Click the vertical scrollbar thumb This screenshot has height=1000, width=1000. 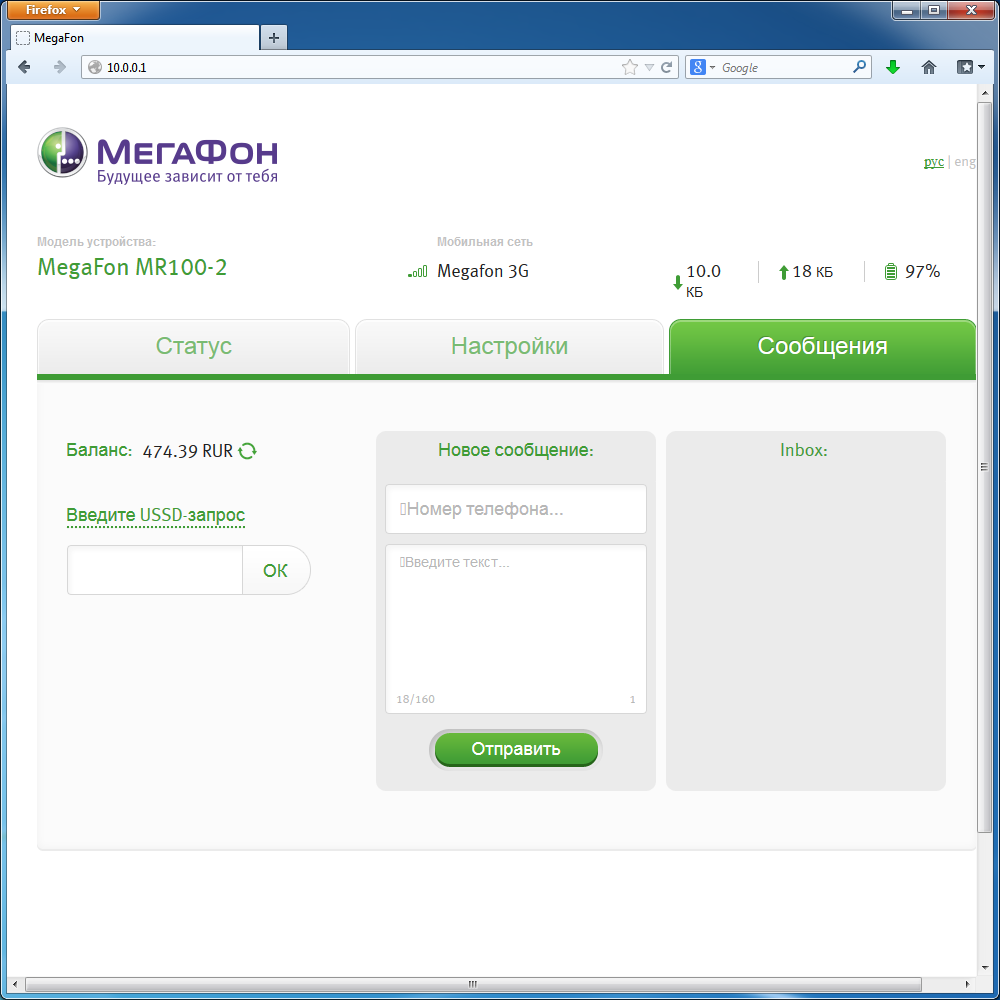tap(984, 467)
